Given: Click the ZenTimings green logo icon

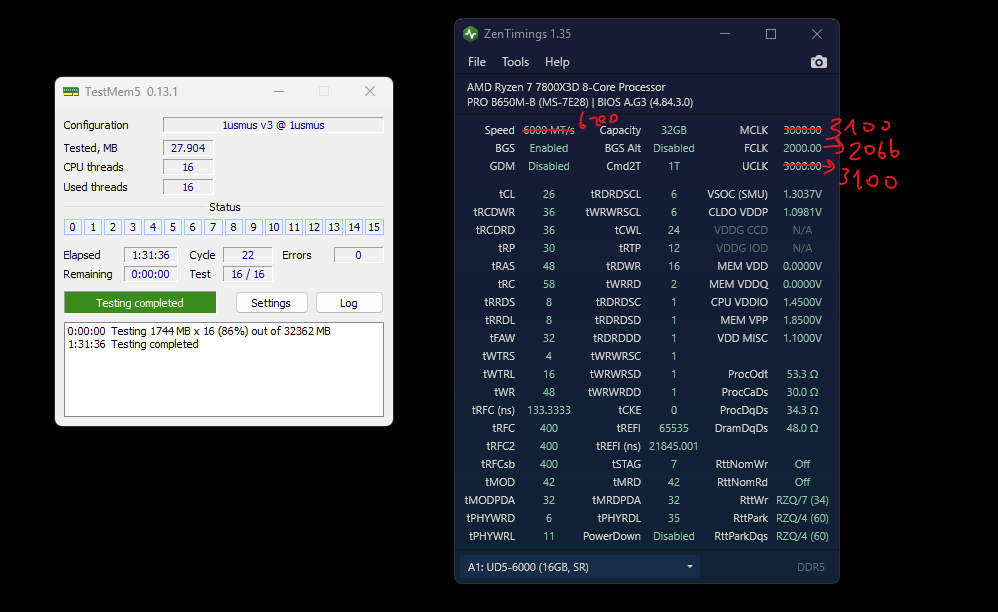Looking at the screenshot, I should click(x=470, y=34).
